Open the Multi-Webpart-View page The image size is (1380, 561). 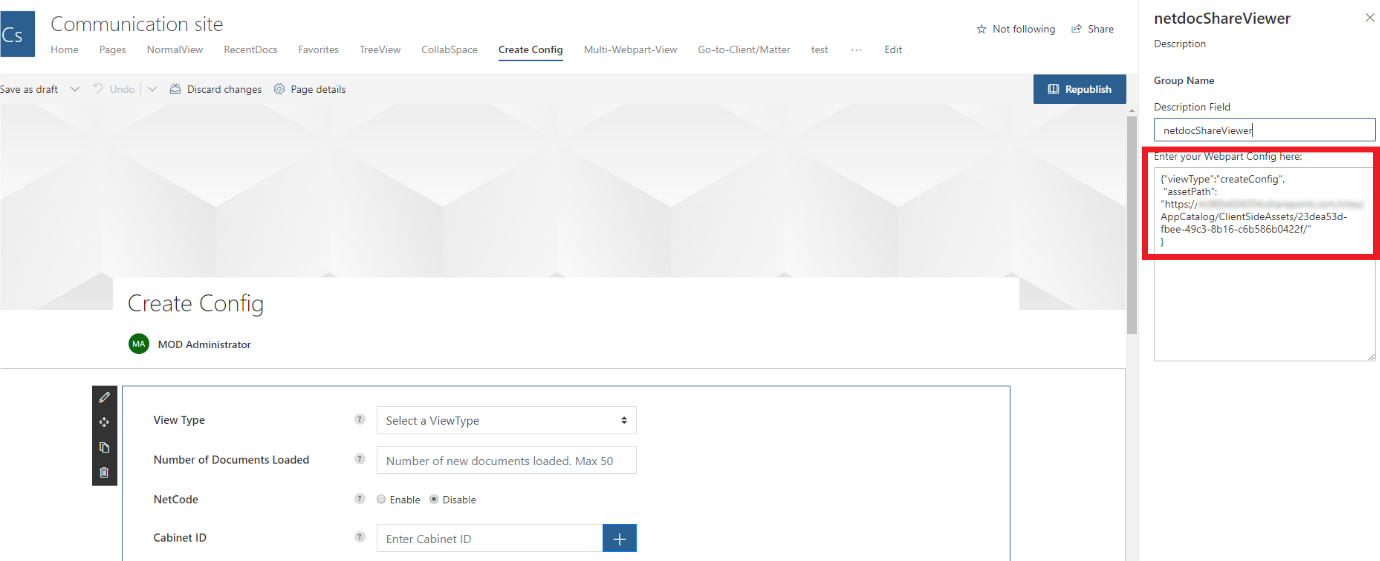(x=630, y=50)
